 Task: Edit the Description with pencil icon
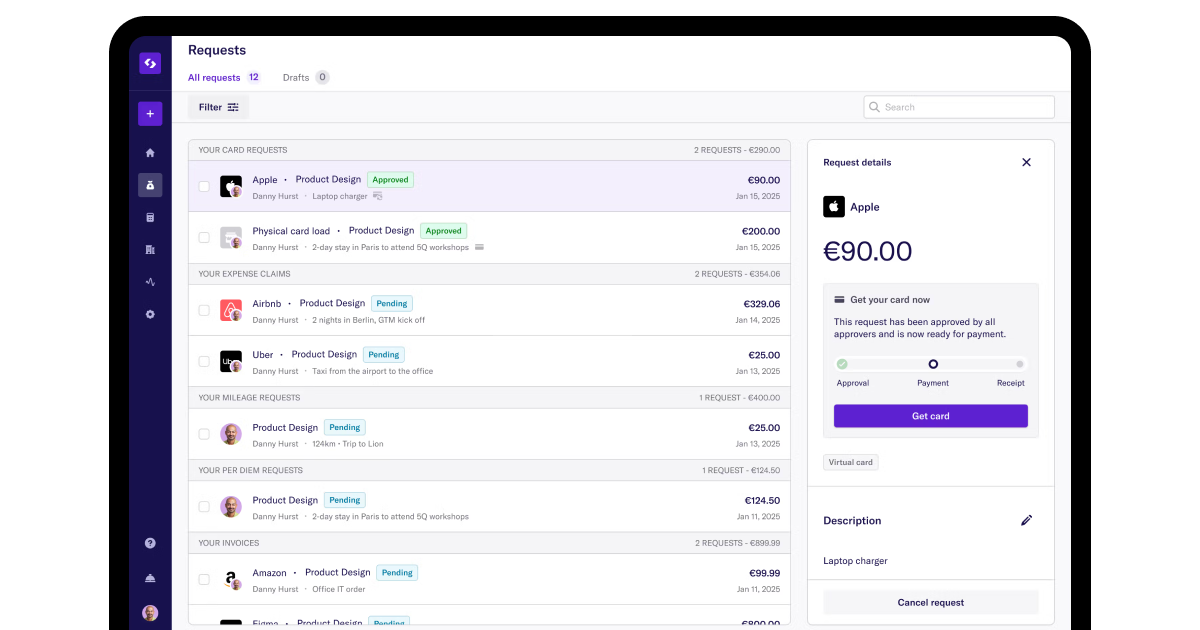(1026, 520)
